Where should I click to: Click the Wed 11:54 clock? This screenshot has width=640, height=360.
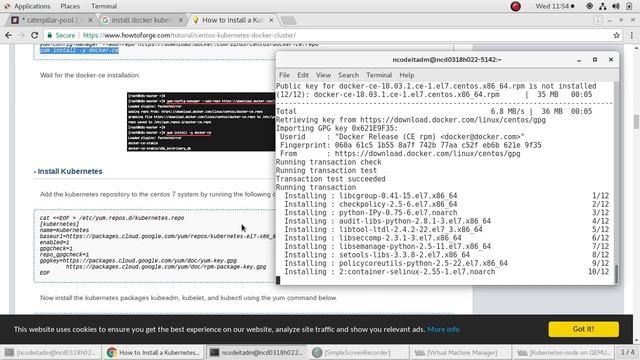[x=555, y=6]
